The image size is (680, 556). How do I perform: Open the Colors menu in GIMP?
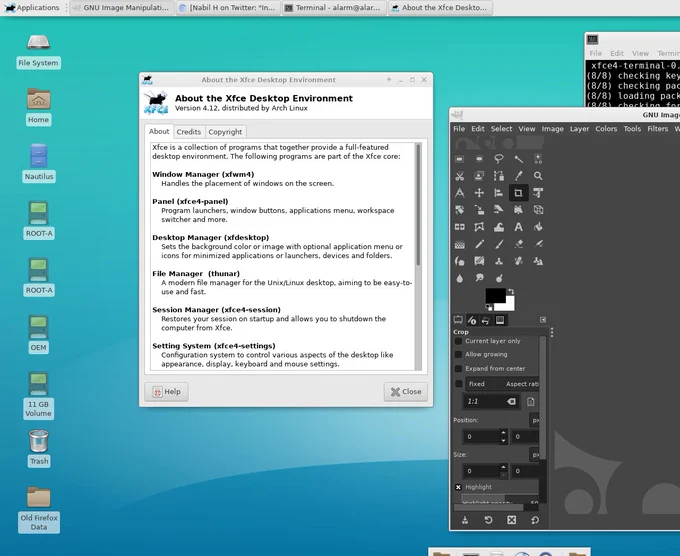606,129
